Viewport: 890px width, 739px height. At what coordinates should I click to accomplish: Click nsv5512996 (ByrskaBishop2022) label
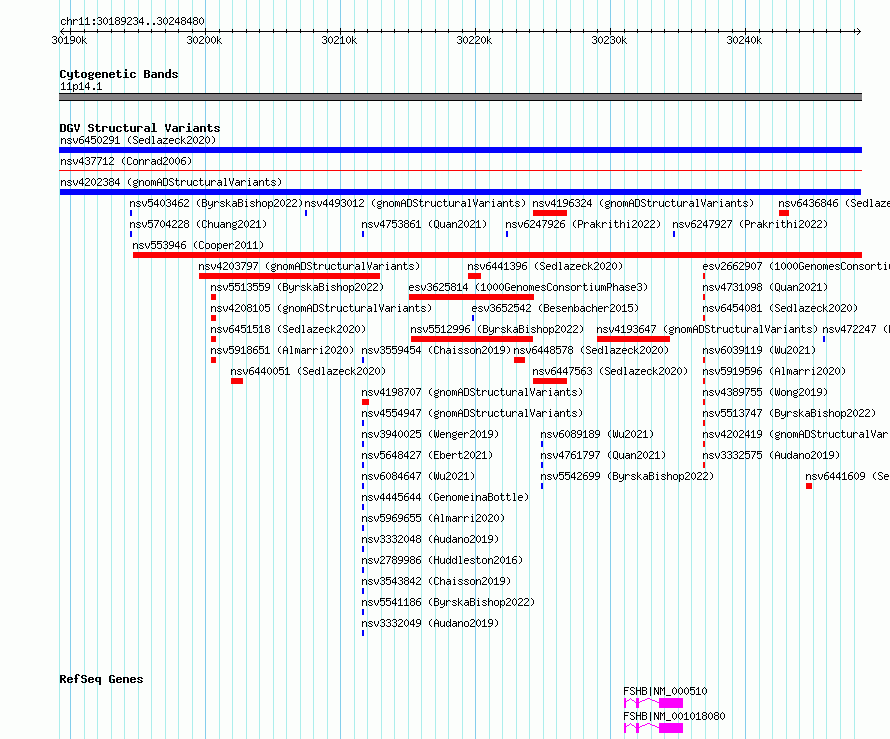coord(497,329)
